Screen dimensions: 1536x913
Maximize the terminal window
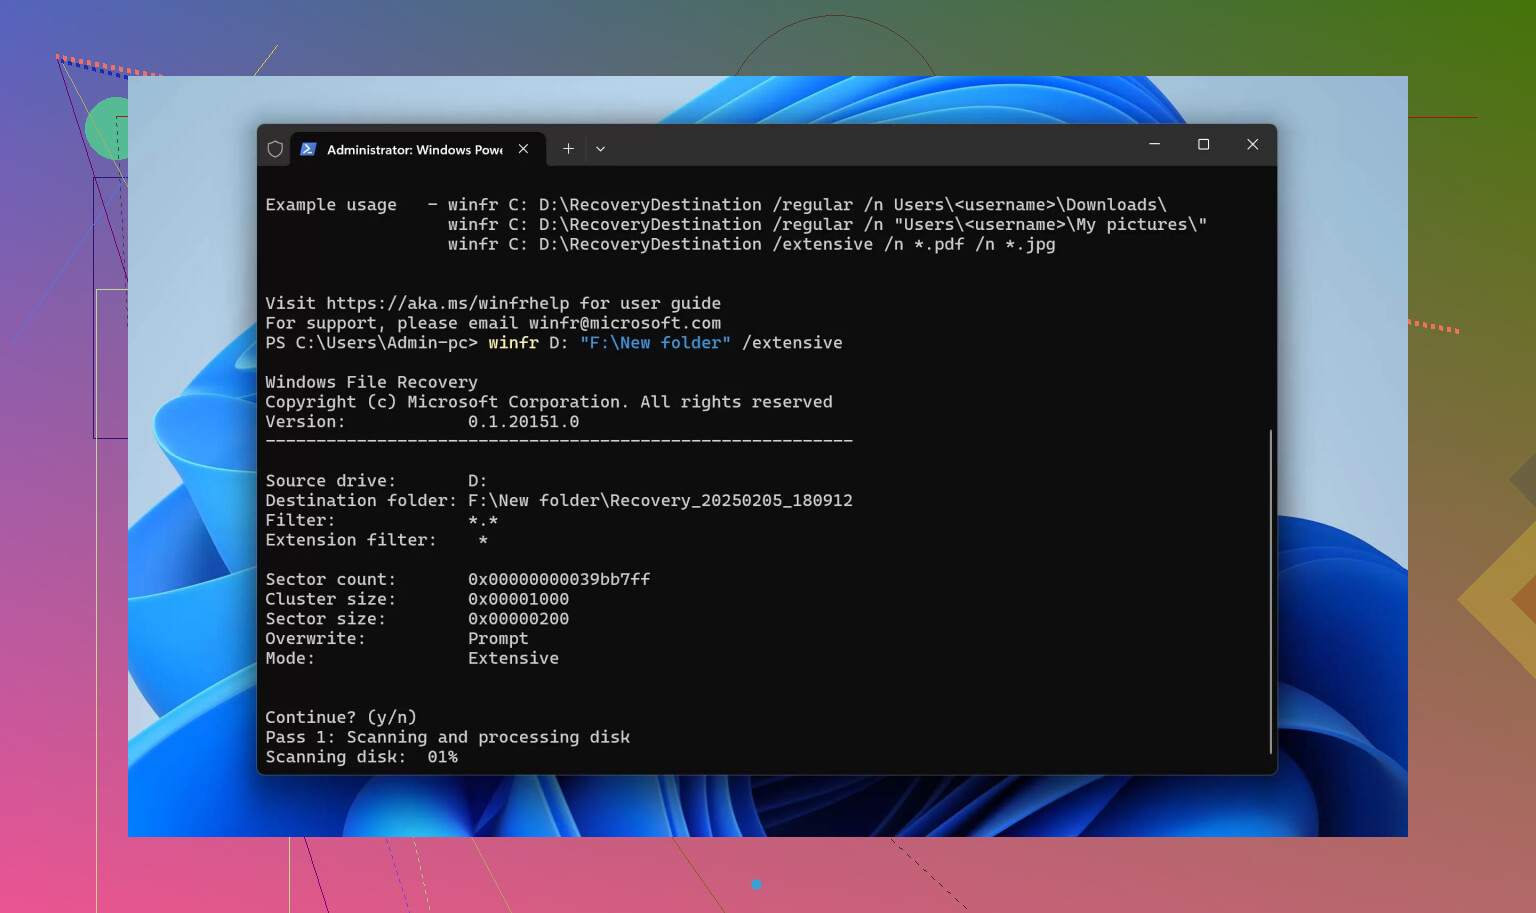(1203, 145)
